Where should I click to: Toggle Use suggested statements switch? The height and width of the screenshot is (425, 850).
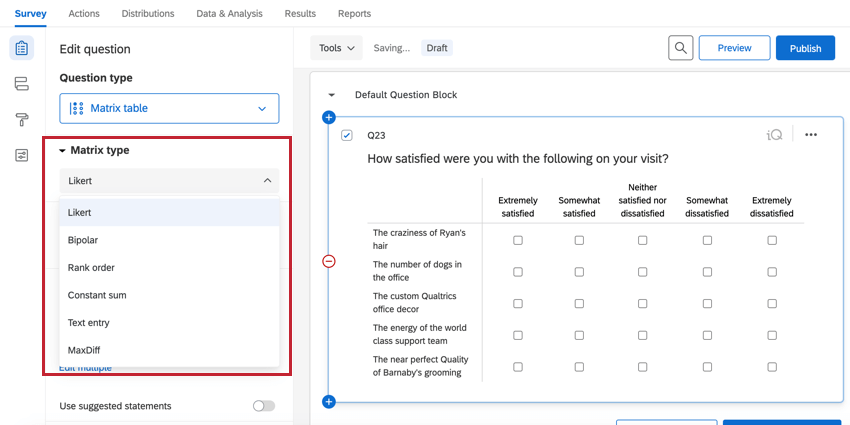(x=263, y=406)
